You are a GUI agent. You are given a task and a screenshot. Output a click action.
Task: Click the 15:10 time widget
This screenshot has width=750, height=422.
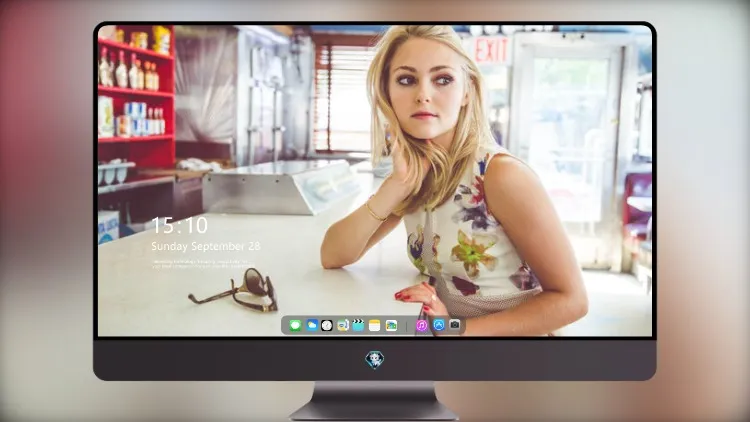click(179, 225)
